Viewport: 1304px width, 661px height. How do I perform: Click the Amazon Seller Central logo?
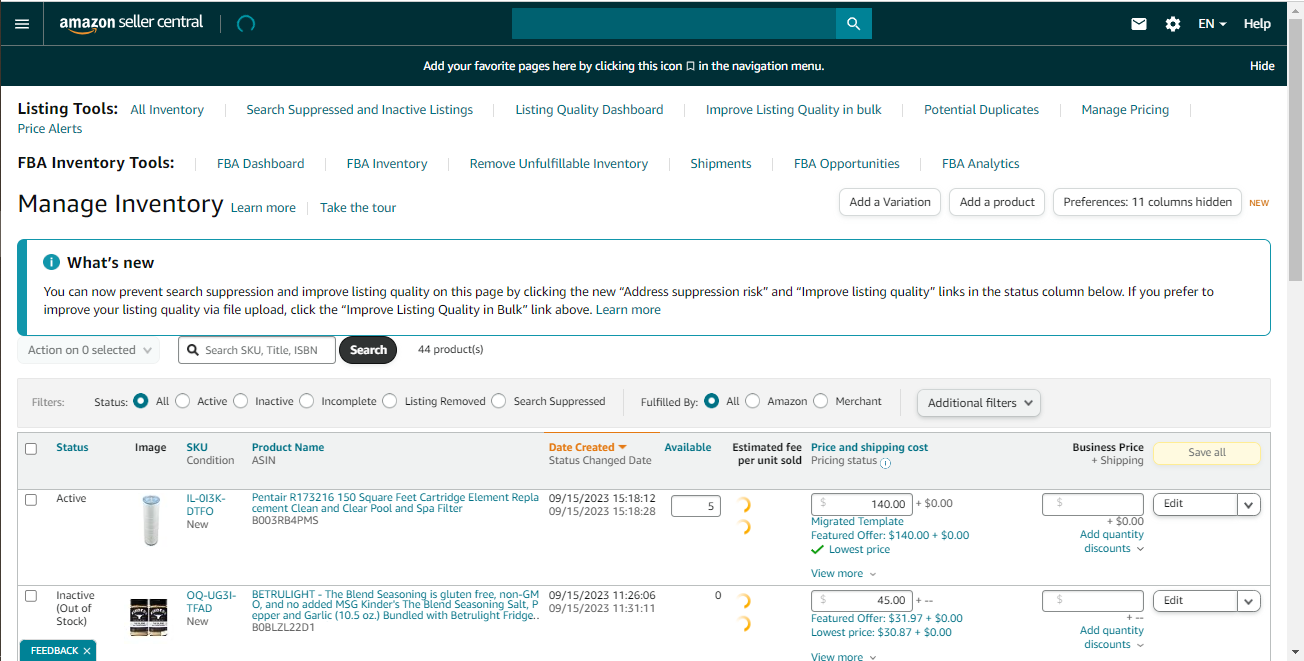click(131, 23)
